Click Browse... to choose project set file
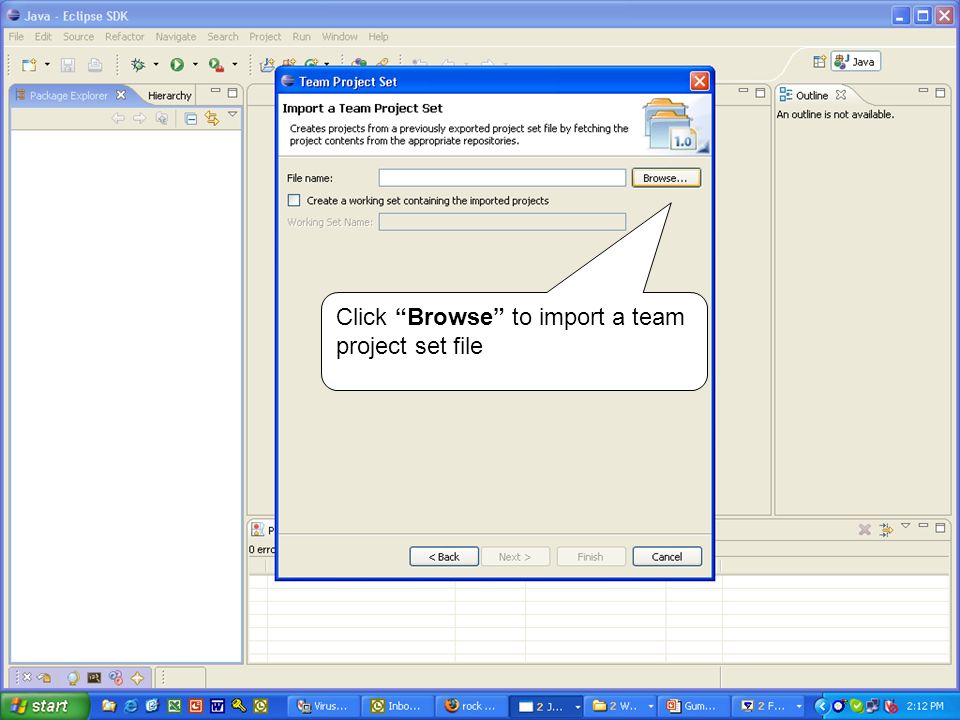Image resolution: width=960 pixels, height=720 pixels. point(666,178)
